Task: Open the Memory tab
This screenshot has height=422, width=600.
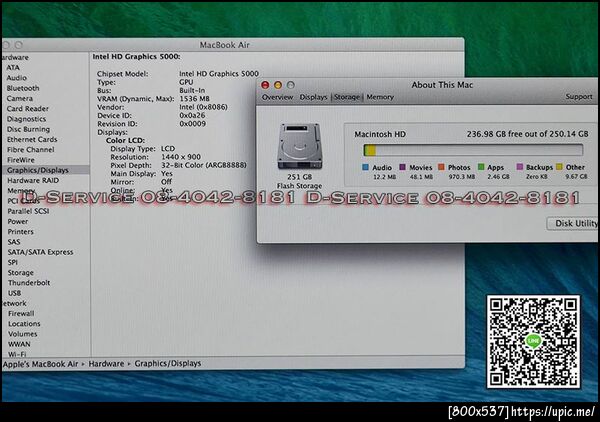Action: pos(380,97)
